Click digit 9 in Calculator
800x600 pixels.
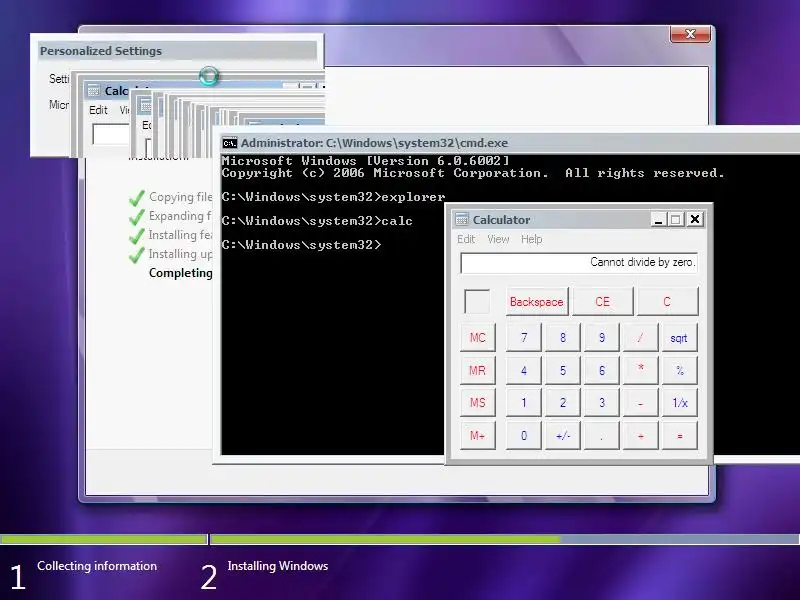(602, 337)
